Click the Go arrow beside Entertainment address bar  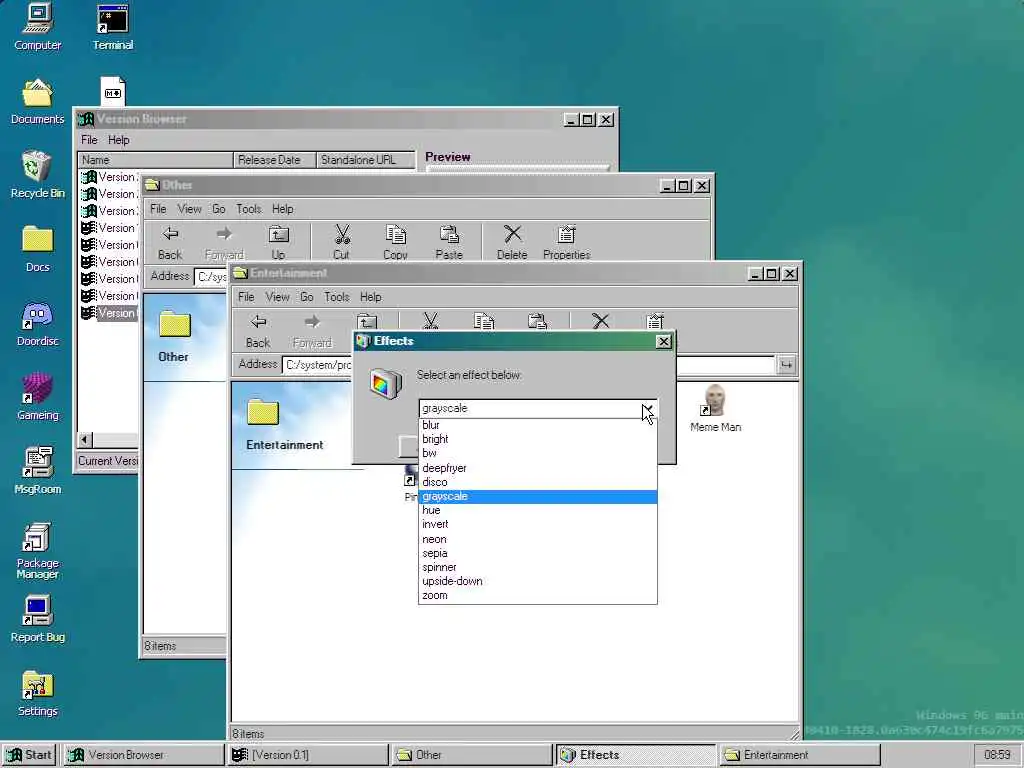[786, 364]
